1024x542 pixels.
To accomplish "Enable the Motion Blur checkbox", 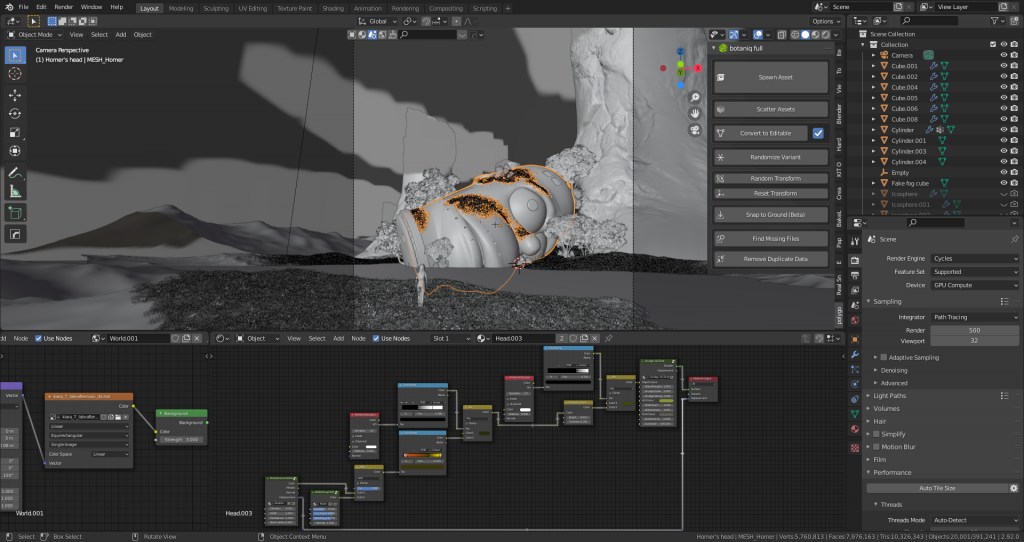I will (x=876, y=447).
